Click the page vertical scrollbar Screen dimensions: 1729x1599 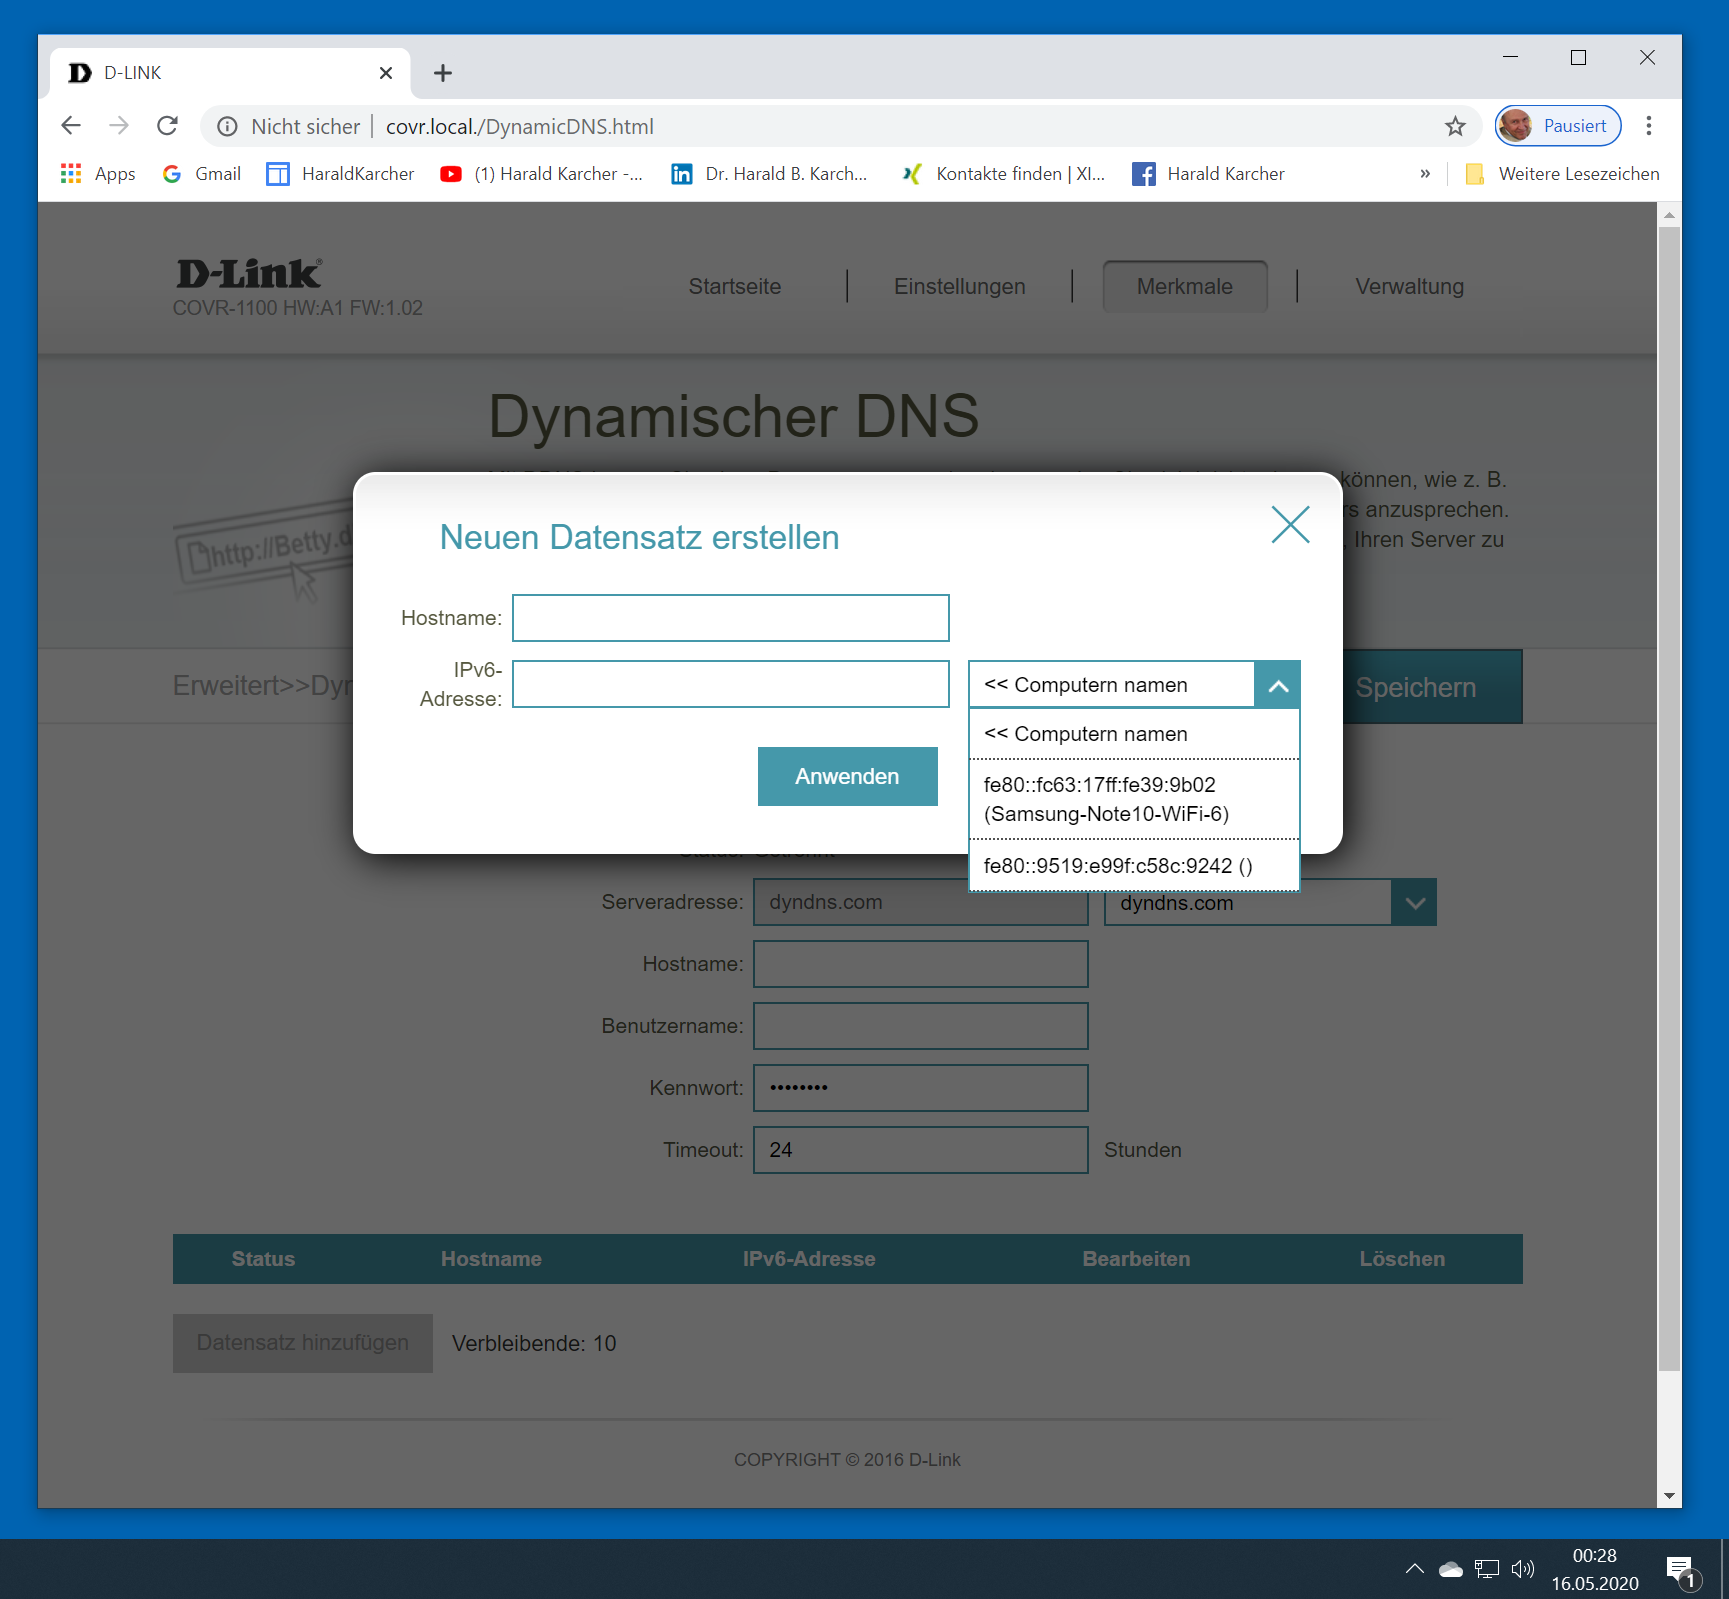[1669, 798]
